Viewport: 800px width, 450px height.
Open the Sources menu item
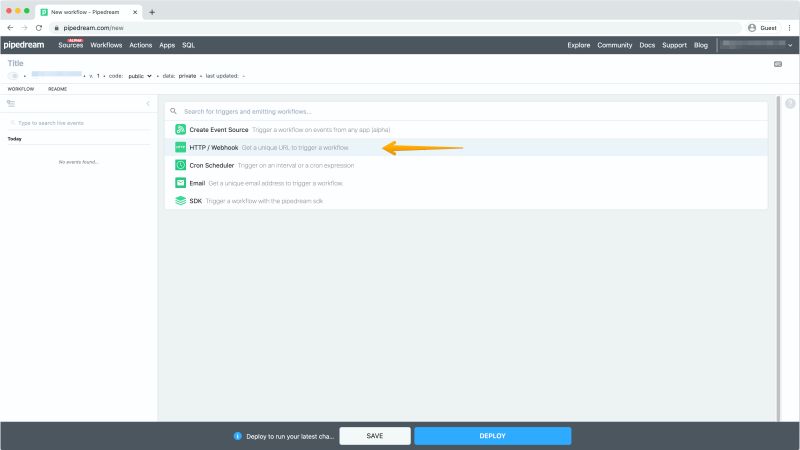point(70,45)
